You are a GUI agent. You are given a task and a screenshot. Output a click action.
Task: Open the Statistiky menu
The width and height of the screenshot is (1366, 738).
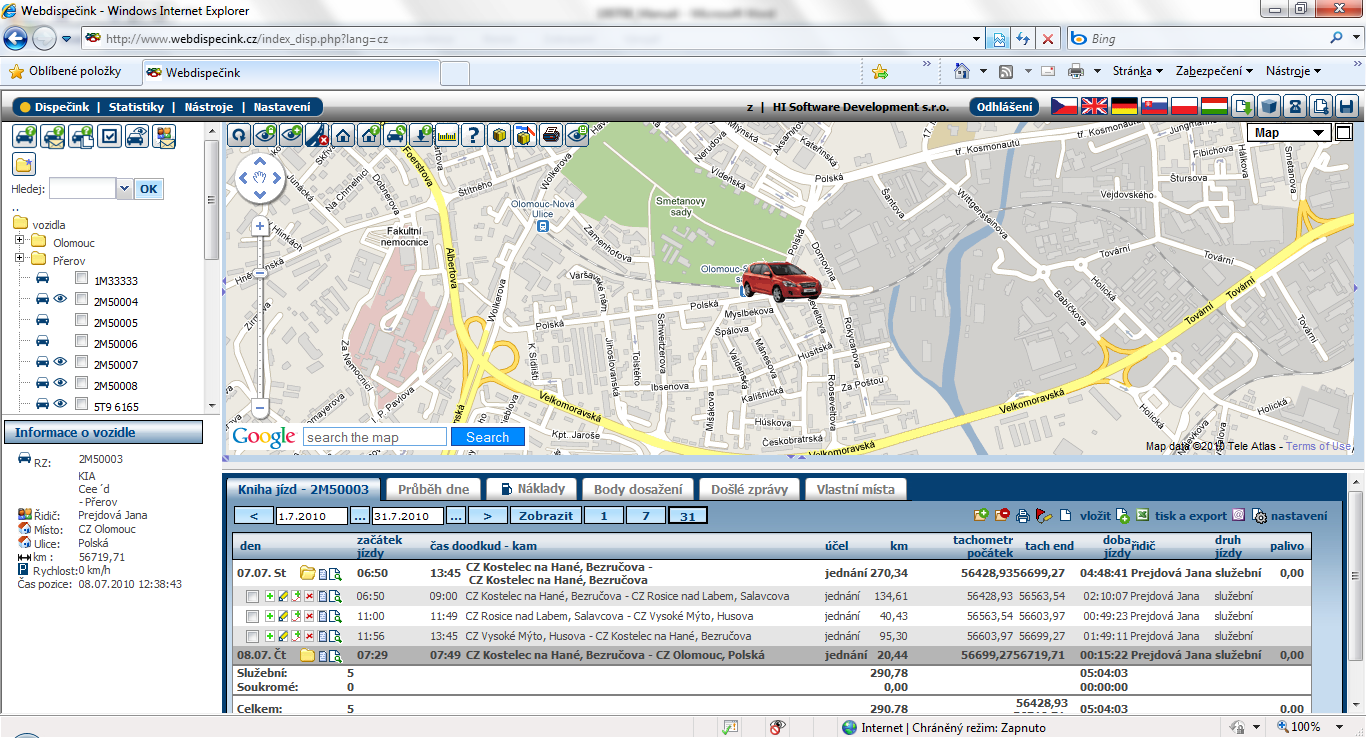136,107
